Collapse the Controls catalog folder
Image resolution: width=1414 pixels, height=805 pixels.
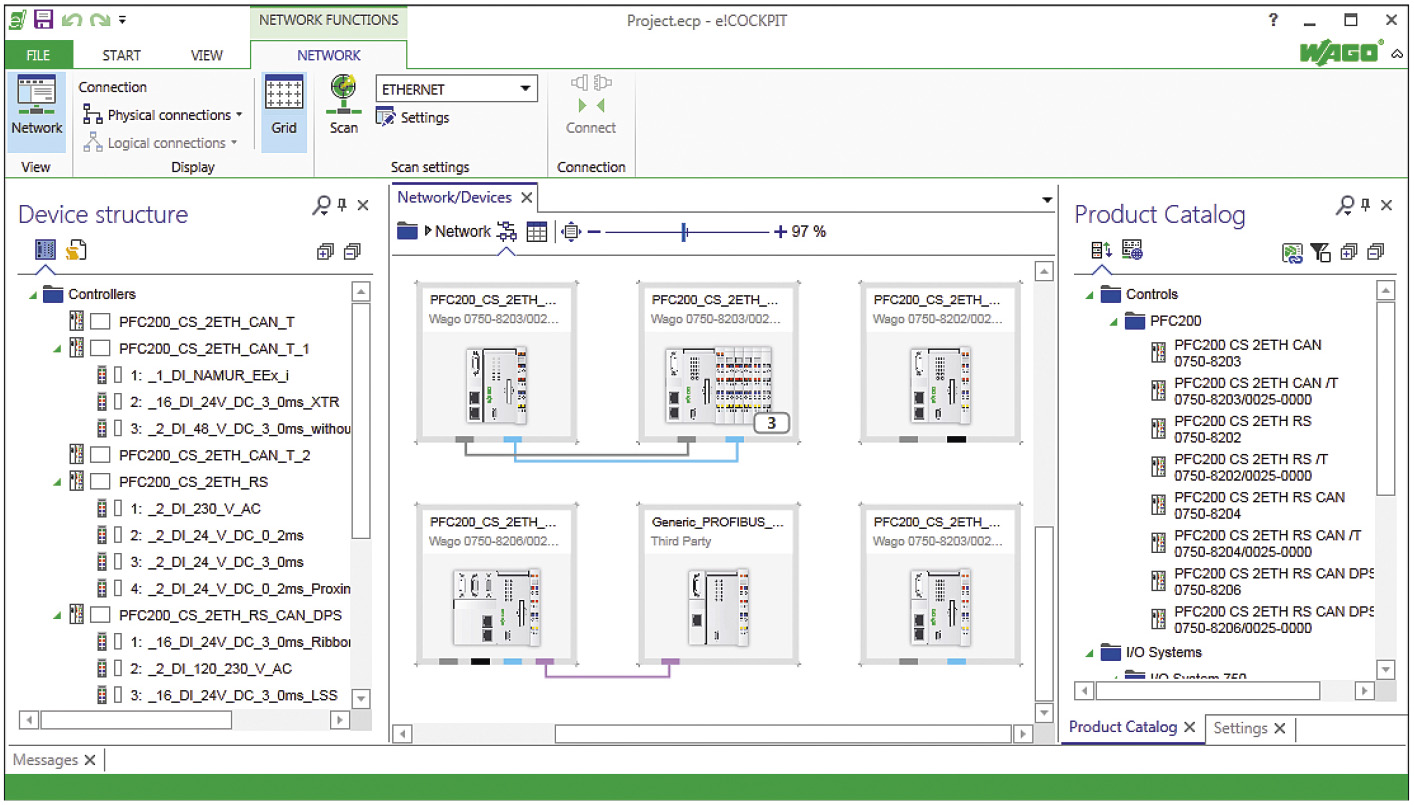tap(1090, 295)
